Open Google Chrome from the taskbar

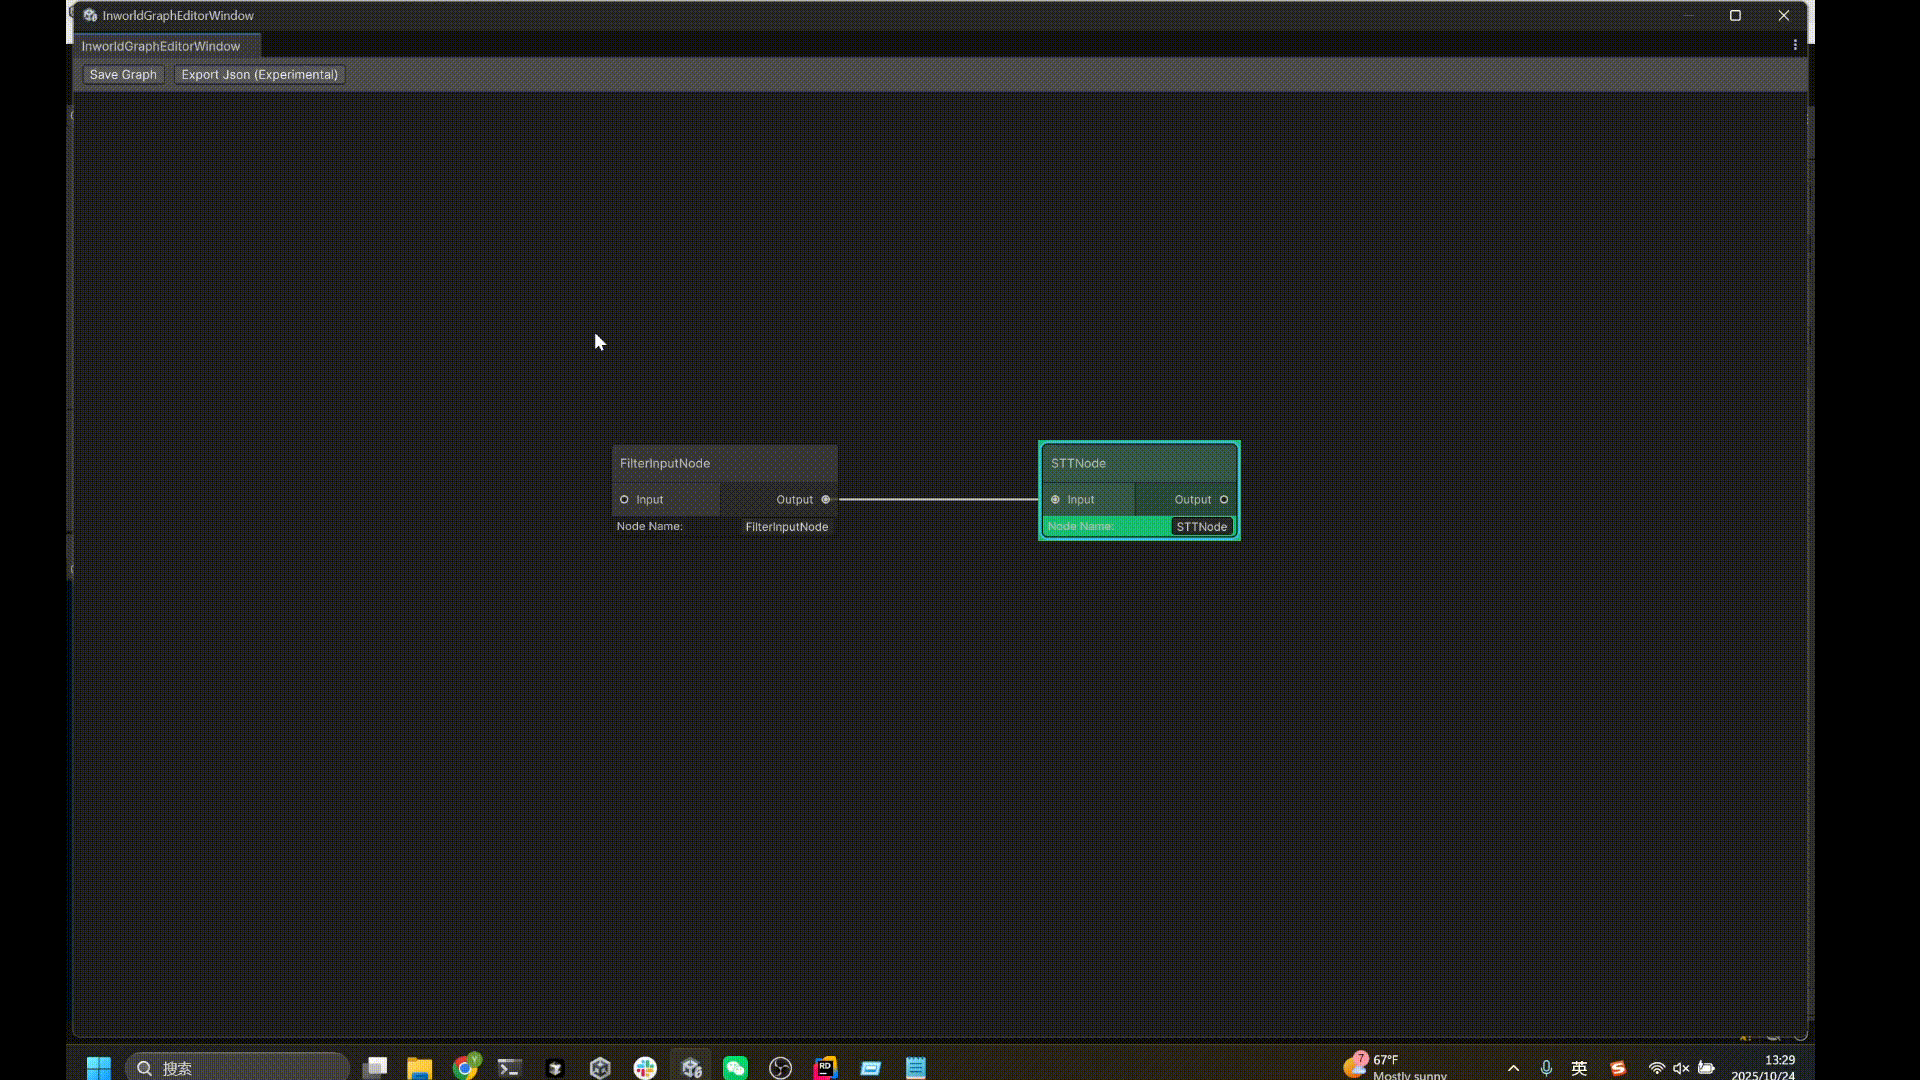click(465, 1067)
